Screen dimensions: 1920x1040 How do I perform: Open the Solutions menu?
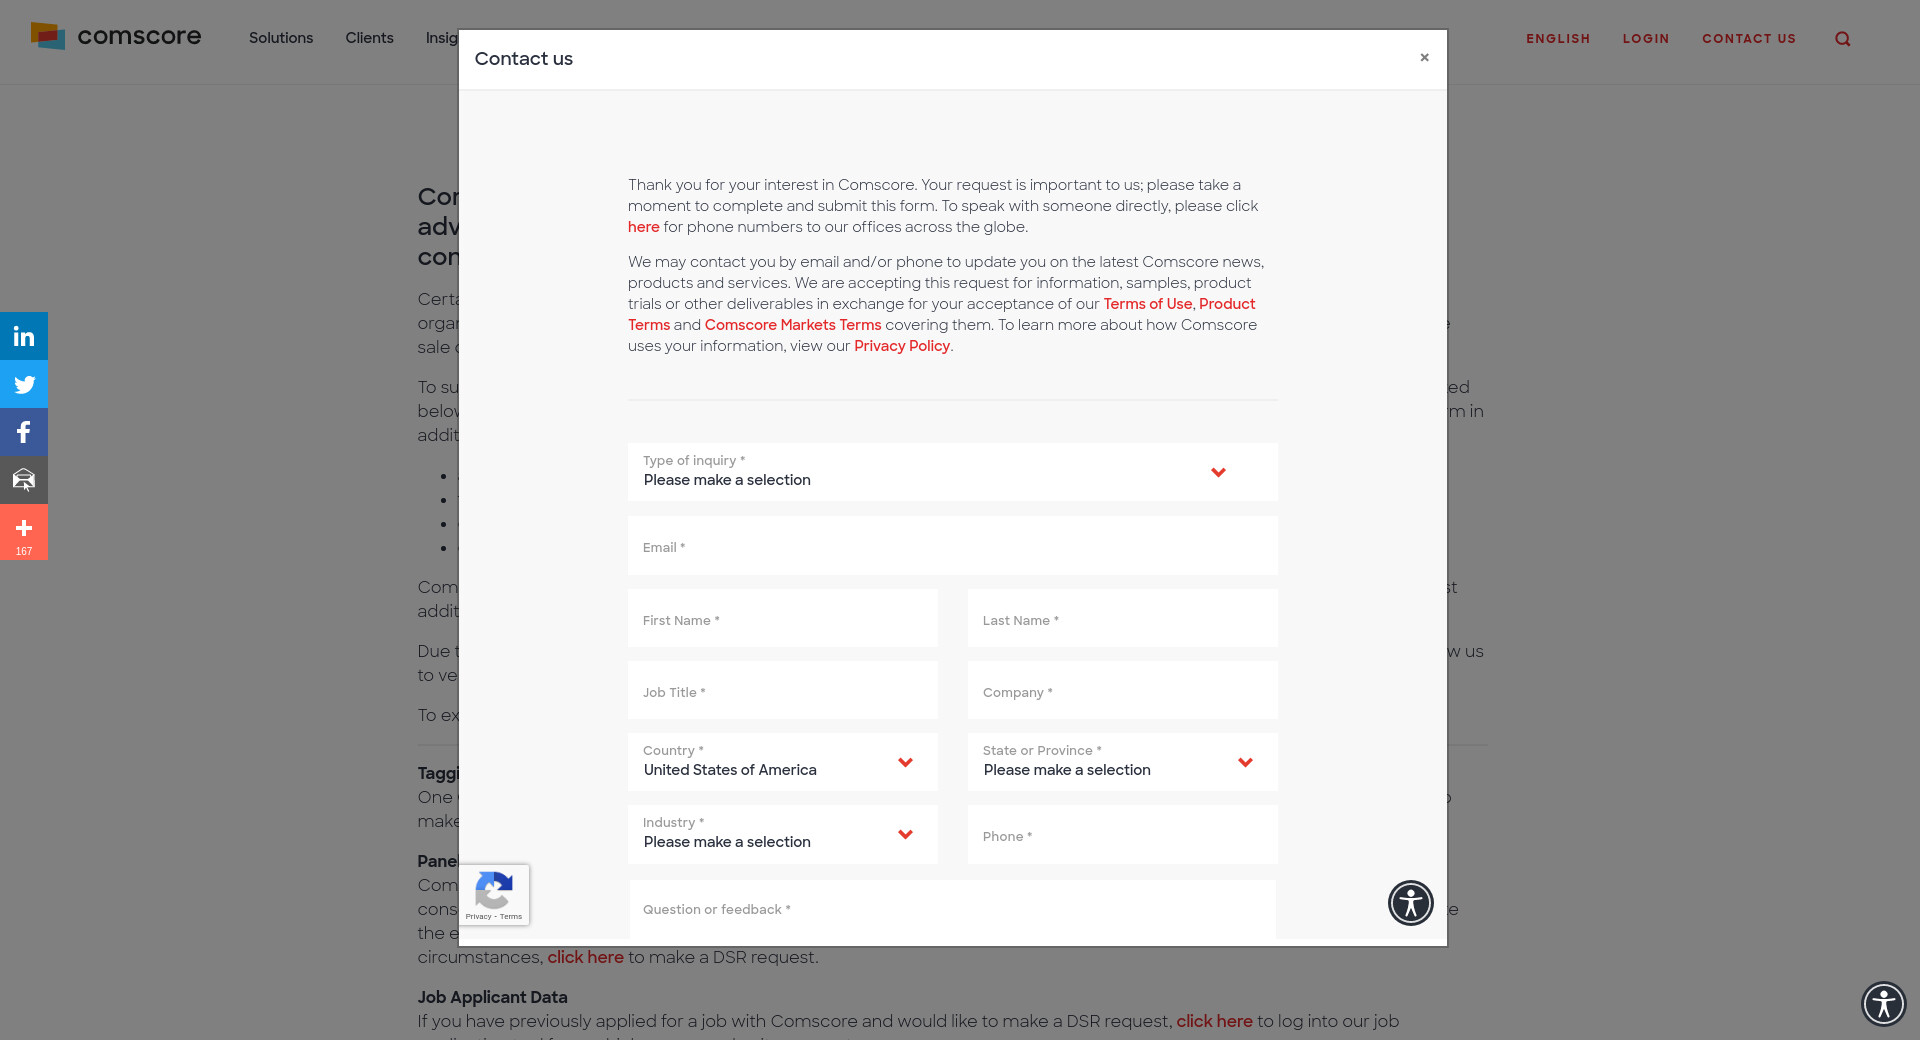[281, 38]
